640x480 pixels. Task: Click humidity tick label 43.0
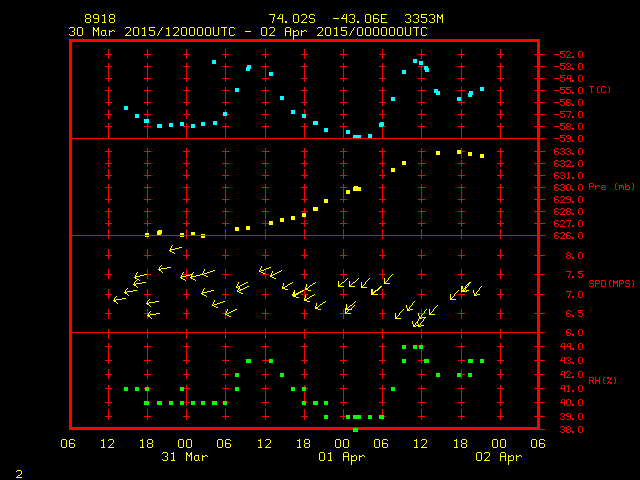click(571, 361)
